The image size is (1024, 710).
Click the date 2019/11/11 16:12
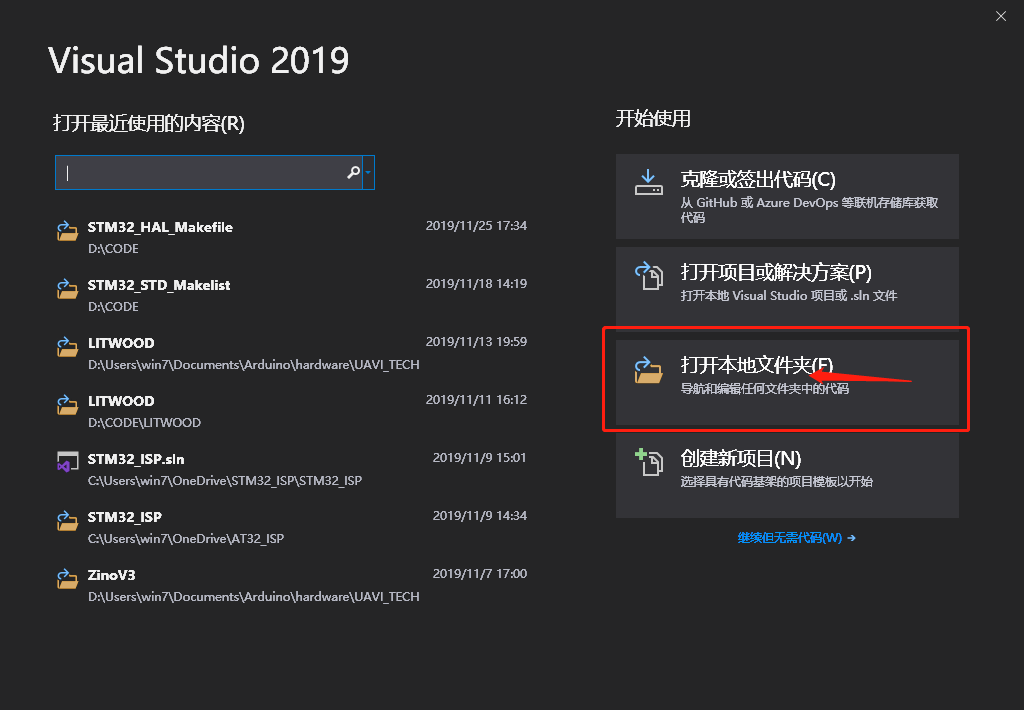coord(476,399)
